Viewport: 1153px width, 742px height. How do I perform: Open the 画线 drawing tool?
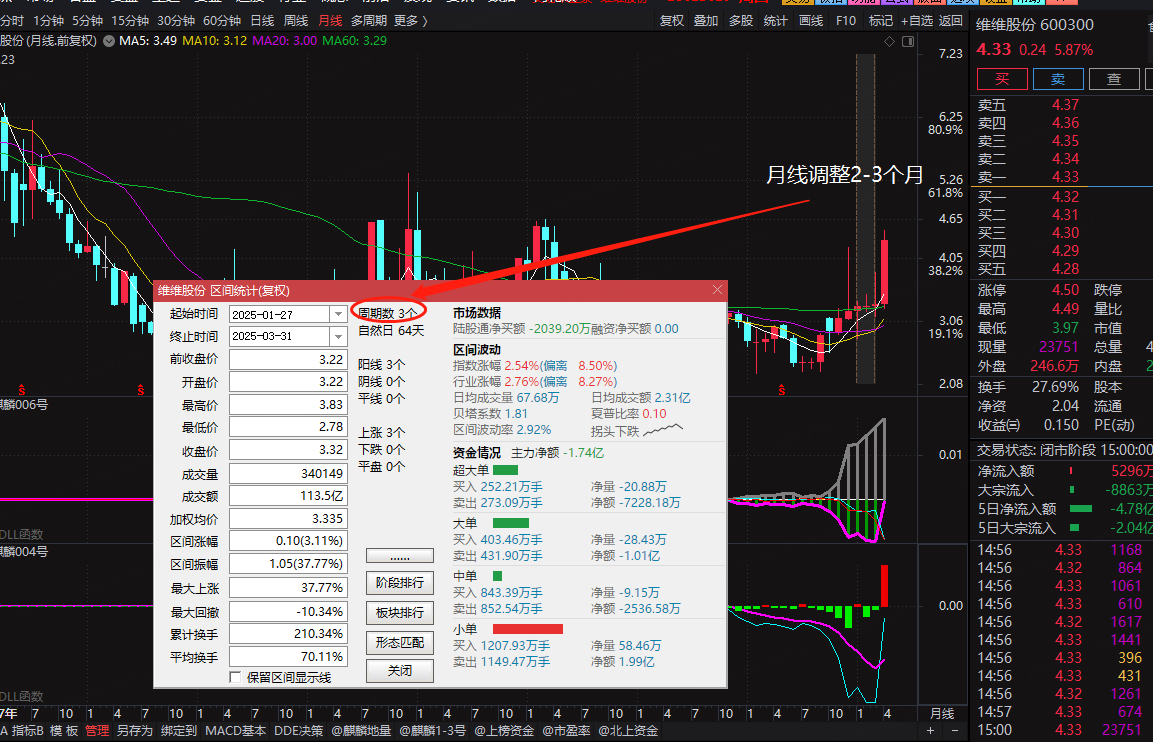[810, 21]
